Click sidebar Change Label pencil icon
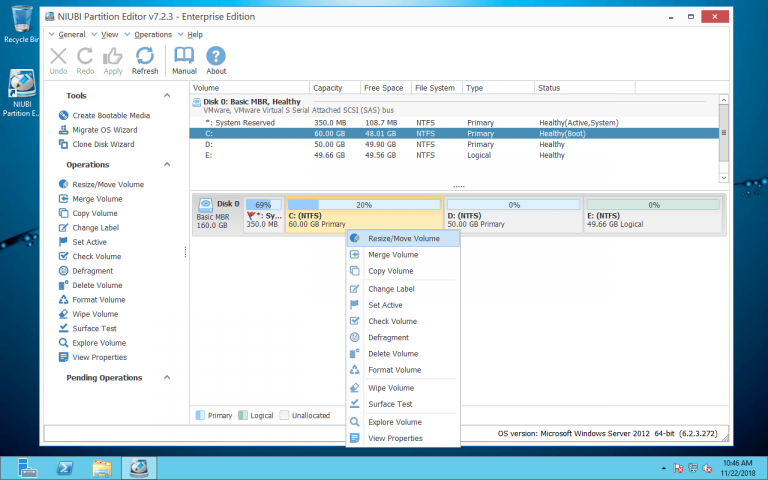 (63, 228)
